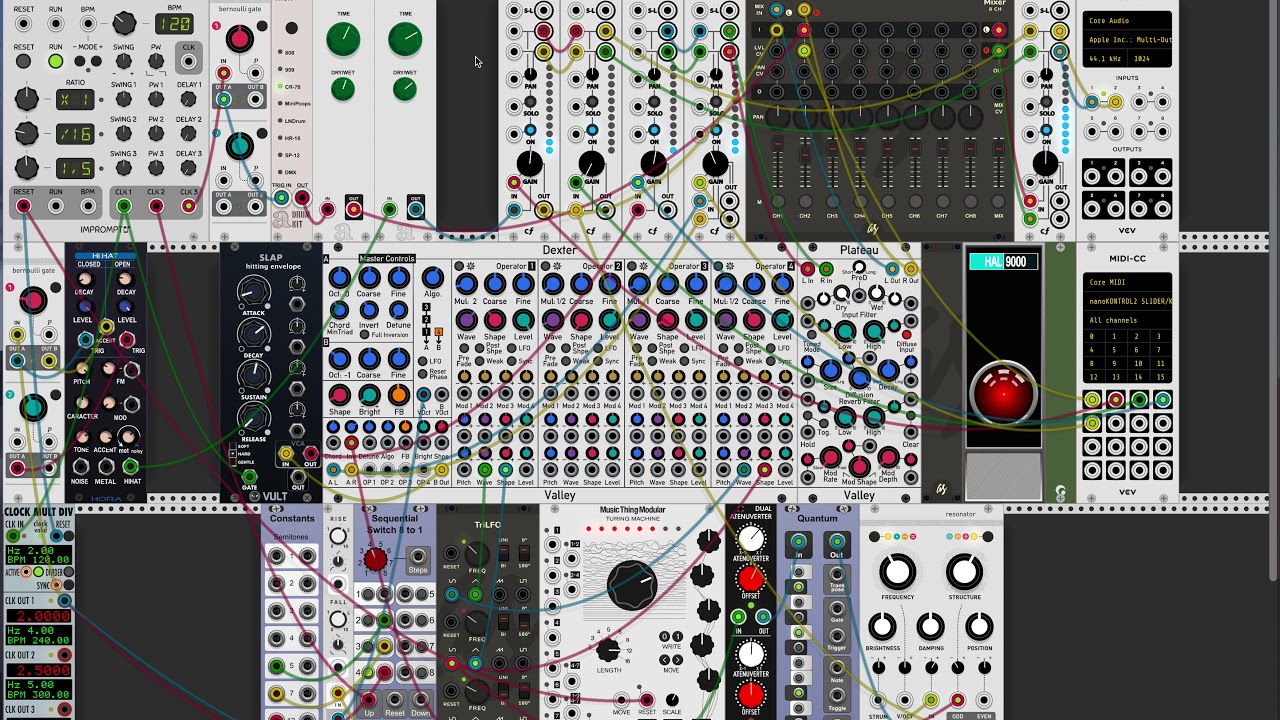Image resolution: width=1280 pixels, height=720 pixels.
Task: Click the BPM display reading 120
Action: point(174,22)
